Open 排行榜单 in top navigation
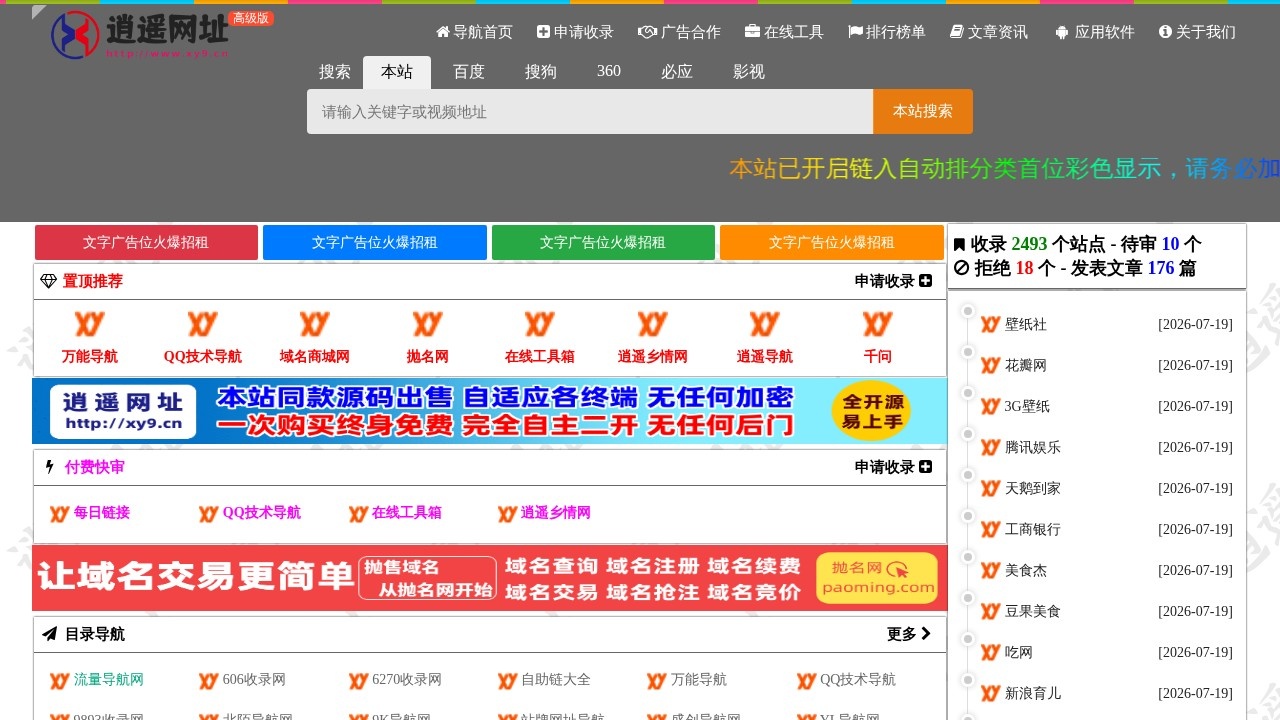 [x=887, y=32]
